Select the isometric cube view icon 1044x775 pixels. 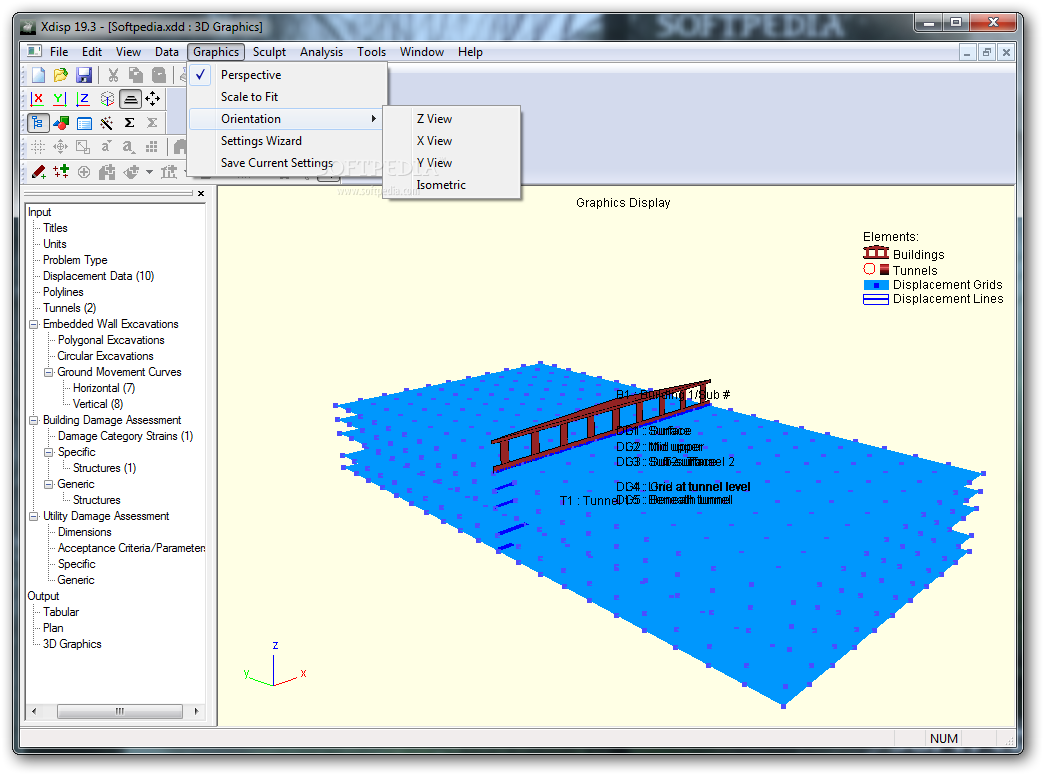[107, 99]
